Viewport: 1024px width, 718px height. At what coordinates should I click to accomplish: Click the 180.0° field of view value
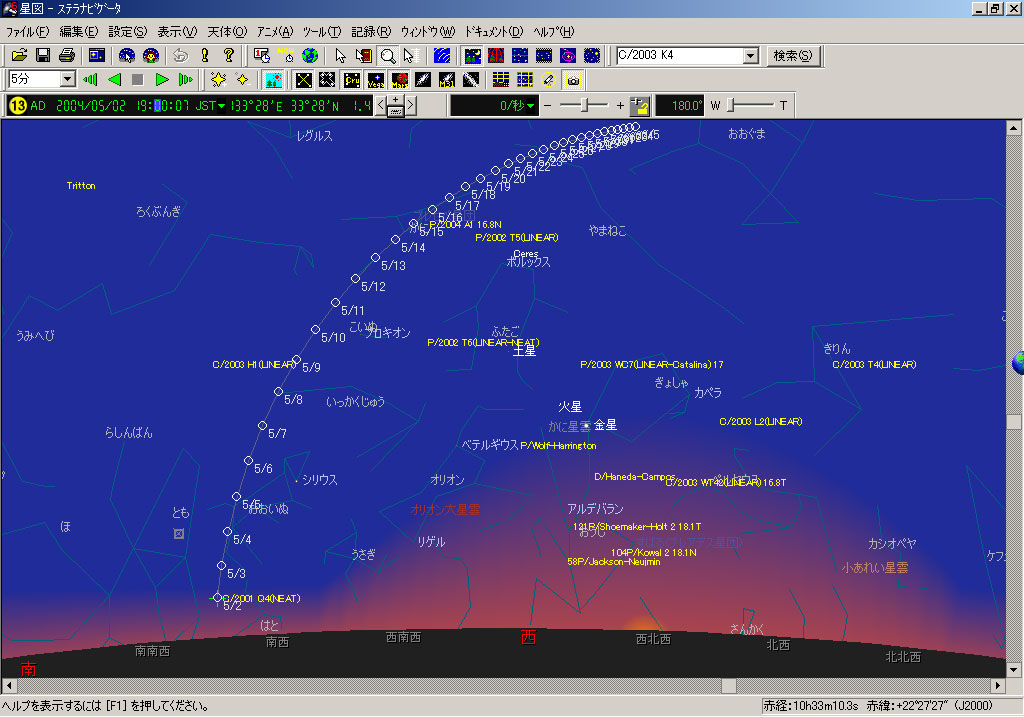679,105
